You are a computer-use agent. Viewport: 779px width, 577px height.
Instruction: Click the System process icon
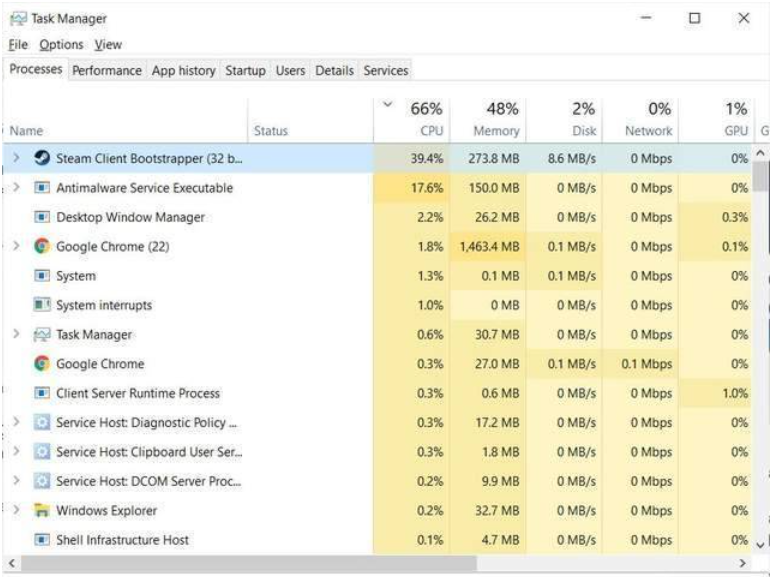pos(42,275)
